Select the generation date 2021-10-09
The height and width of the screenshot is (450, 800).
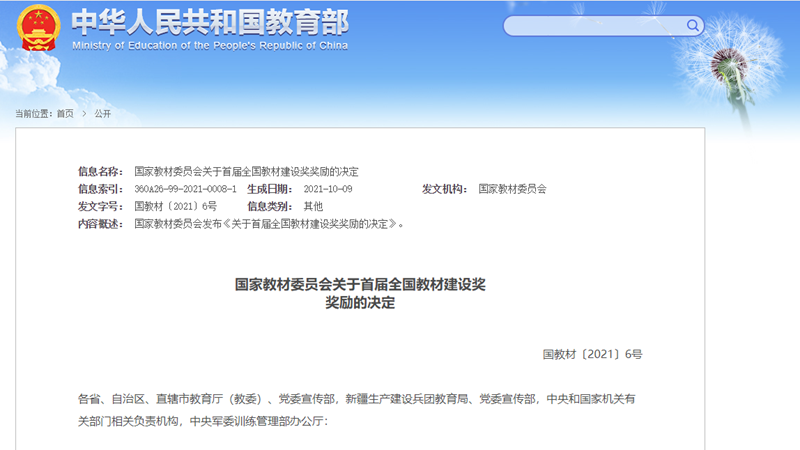(x=328, y=189)
